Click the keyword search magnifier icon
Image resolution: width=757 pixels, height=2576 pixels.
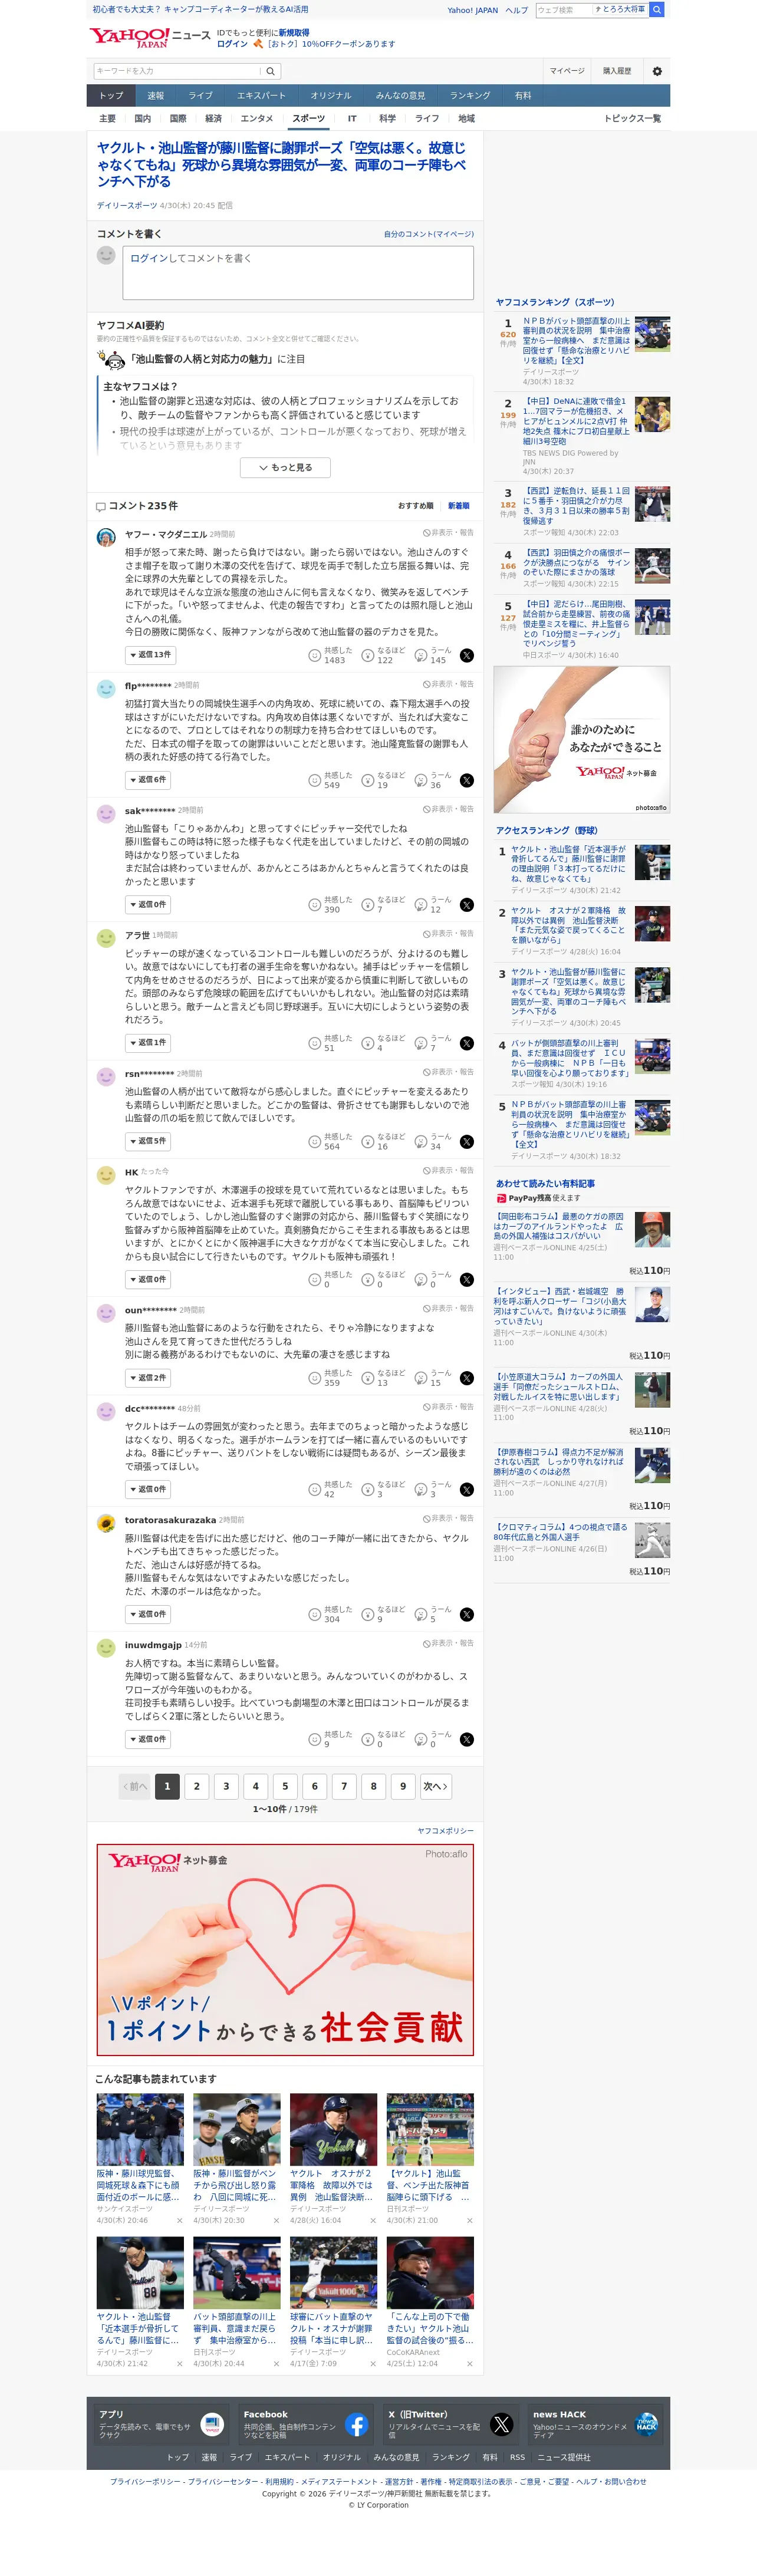point(270,71)
